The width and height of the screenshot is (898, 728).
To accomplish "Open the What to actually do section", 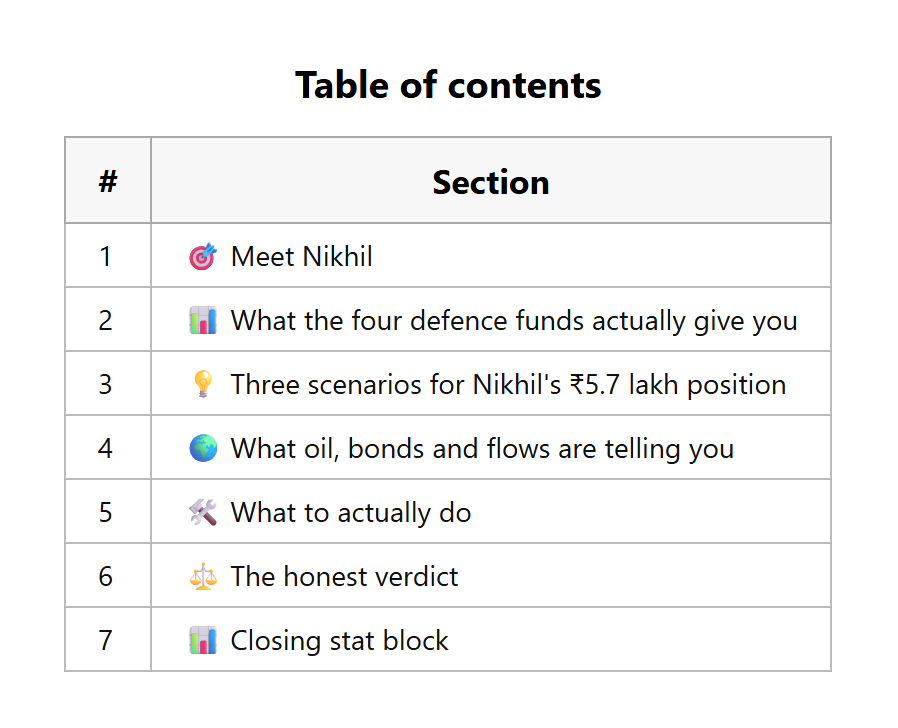I will [x=350, y=513].
